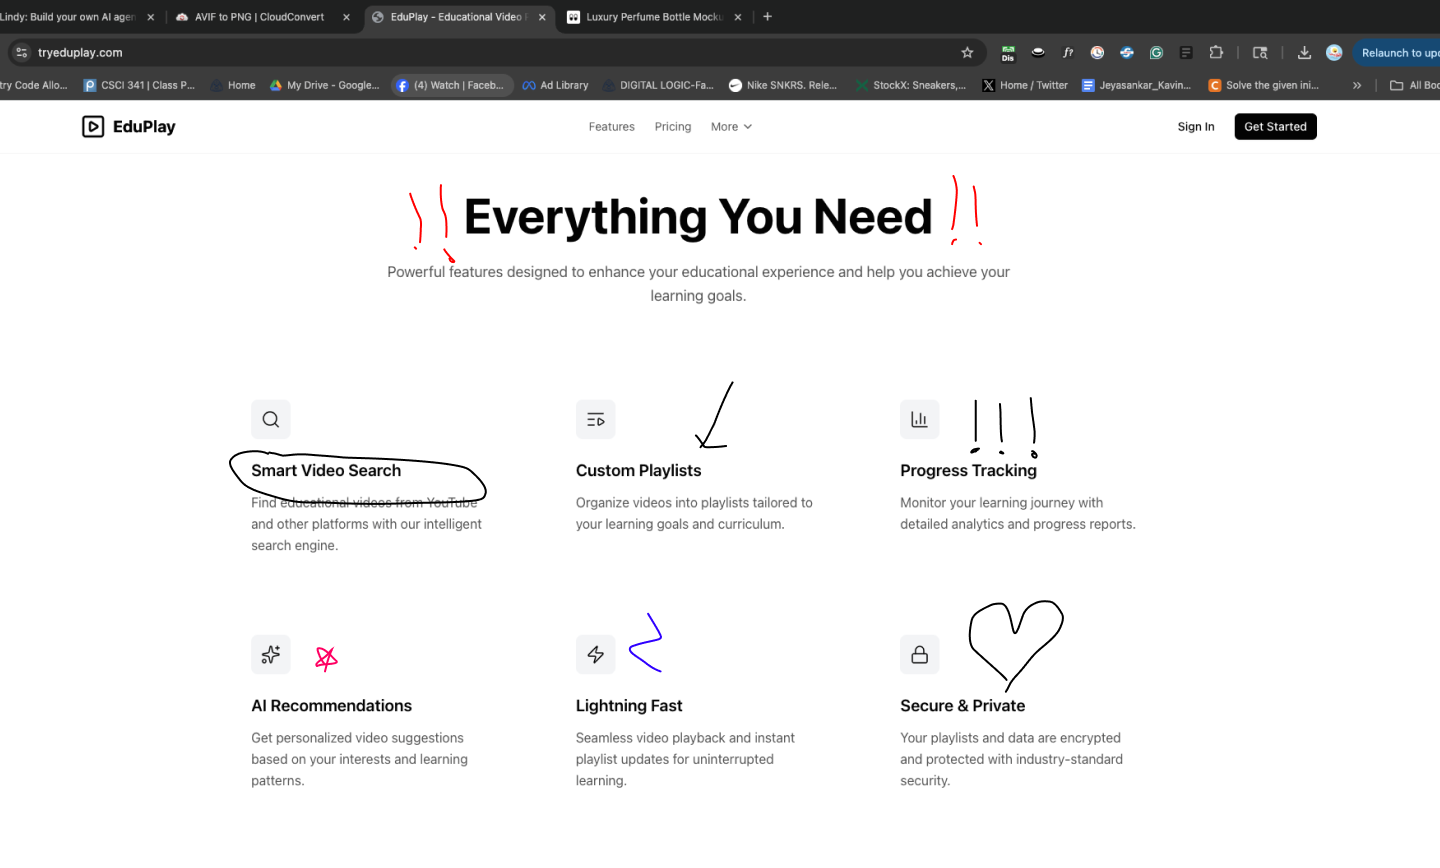This screenshot has width=1440, height=868.
Task: Click the AI Recommendations title
Action: click(x=331, y=705)
